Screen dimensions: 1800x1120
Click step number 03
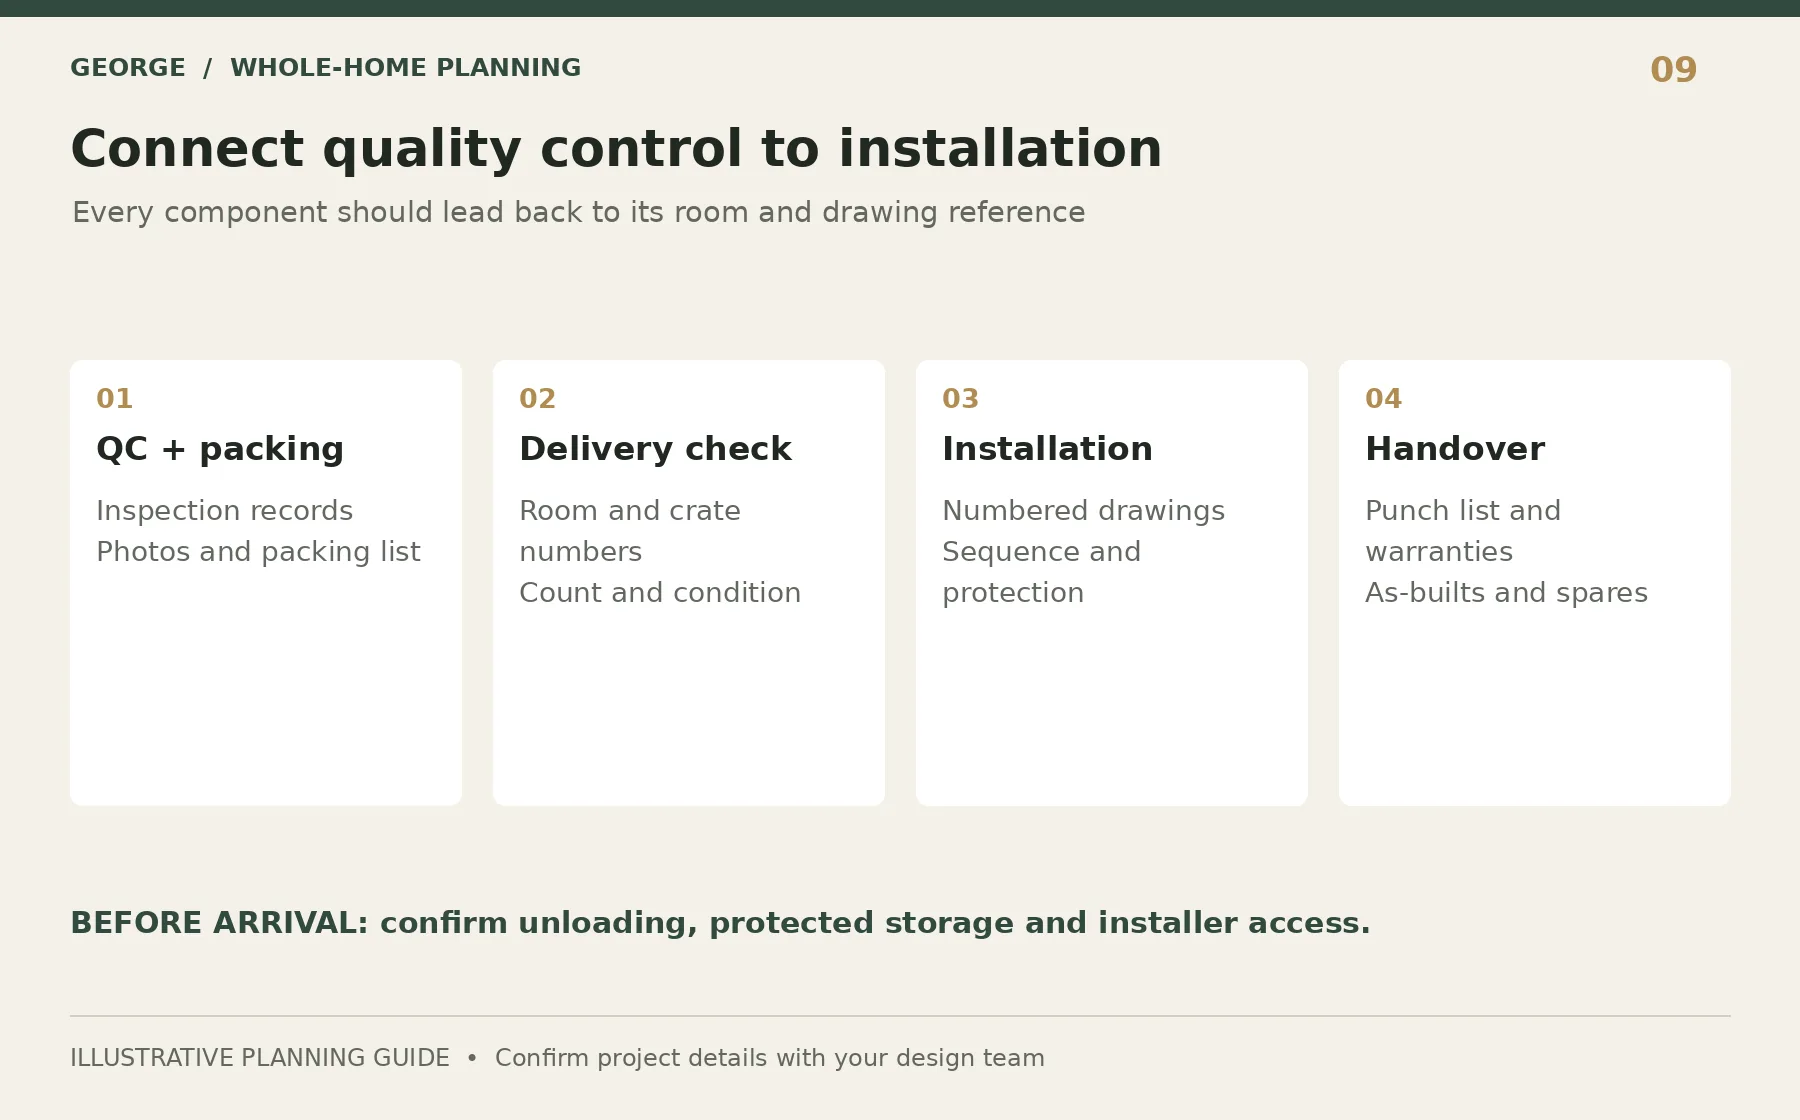point(960,399)
